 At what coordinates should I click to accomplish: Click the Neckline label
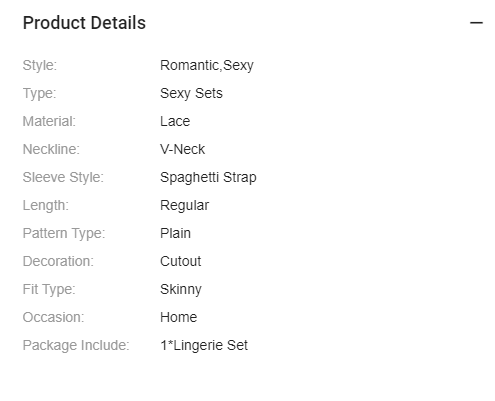point(51,149)
